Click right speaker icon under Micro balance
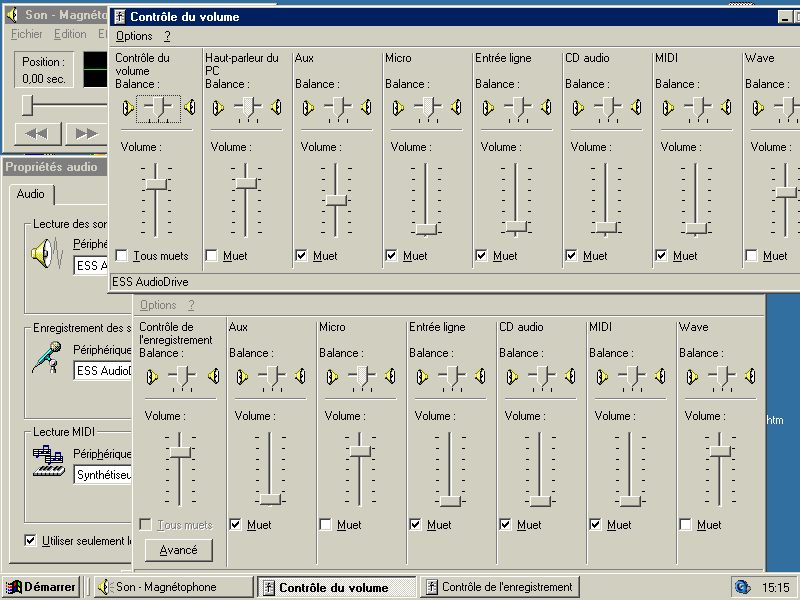Image resolution: width=800 pixels, height=600 pixels. tap(455, 107)
